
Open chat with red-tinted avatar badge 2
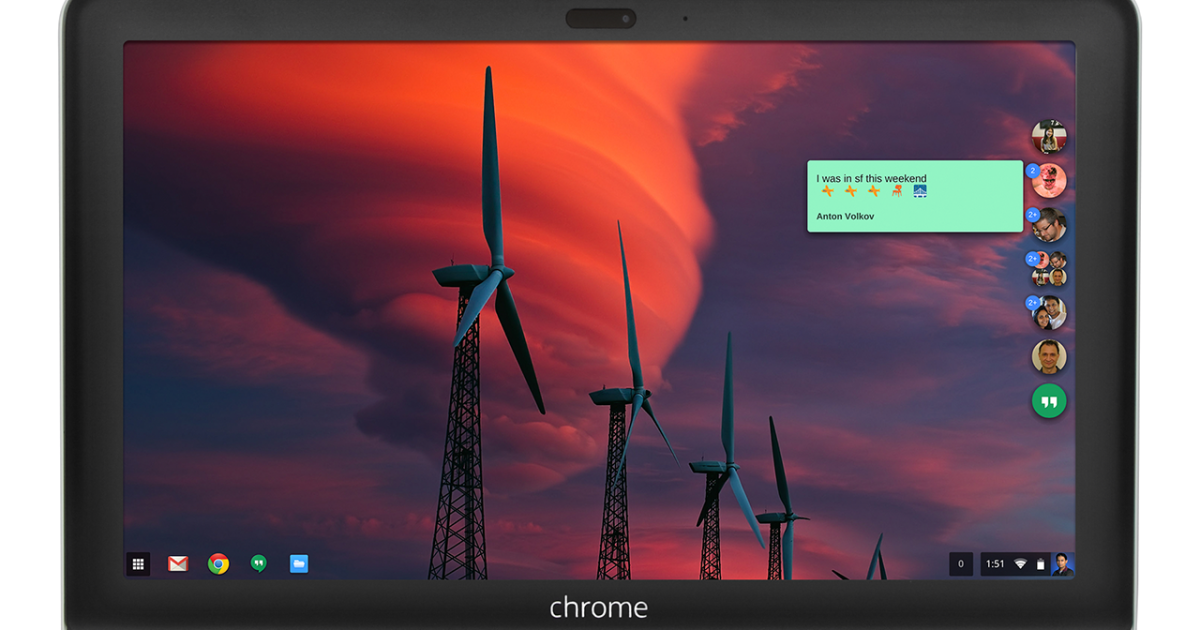[1049, 181]
